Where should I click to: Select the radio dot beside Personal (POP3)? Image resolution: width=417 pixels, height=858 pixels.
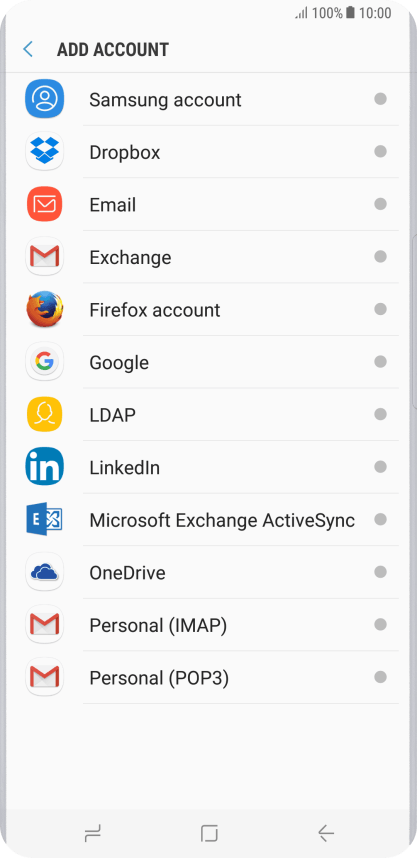pos(380,677)
